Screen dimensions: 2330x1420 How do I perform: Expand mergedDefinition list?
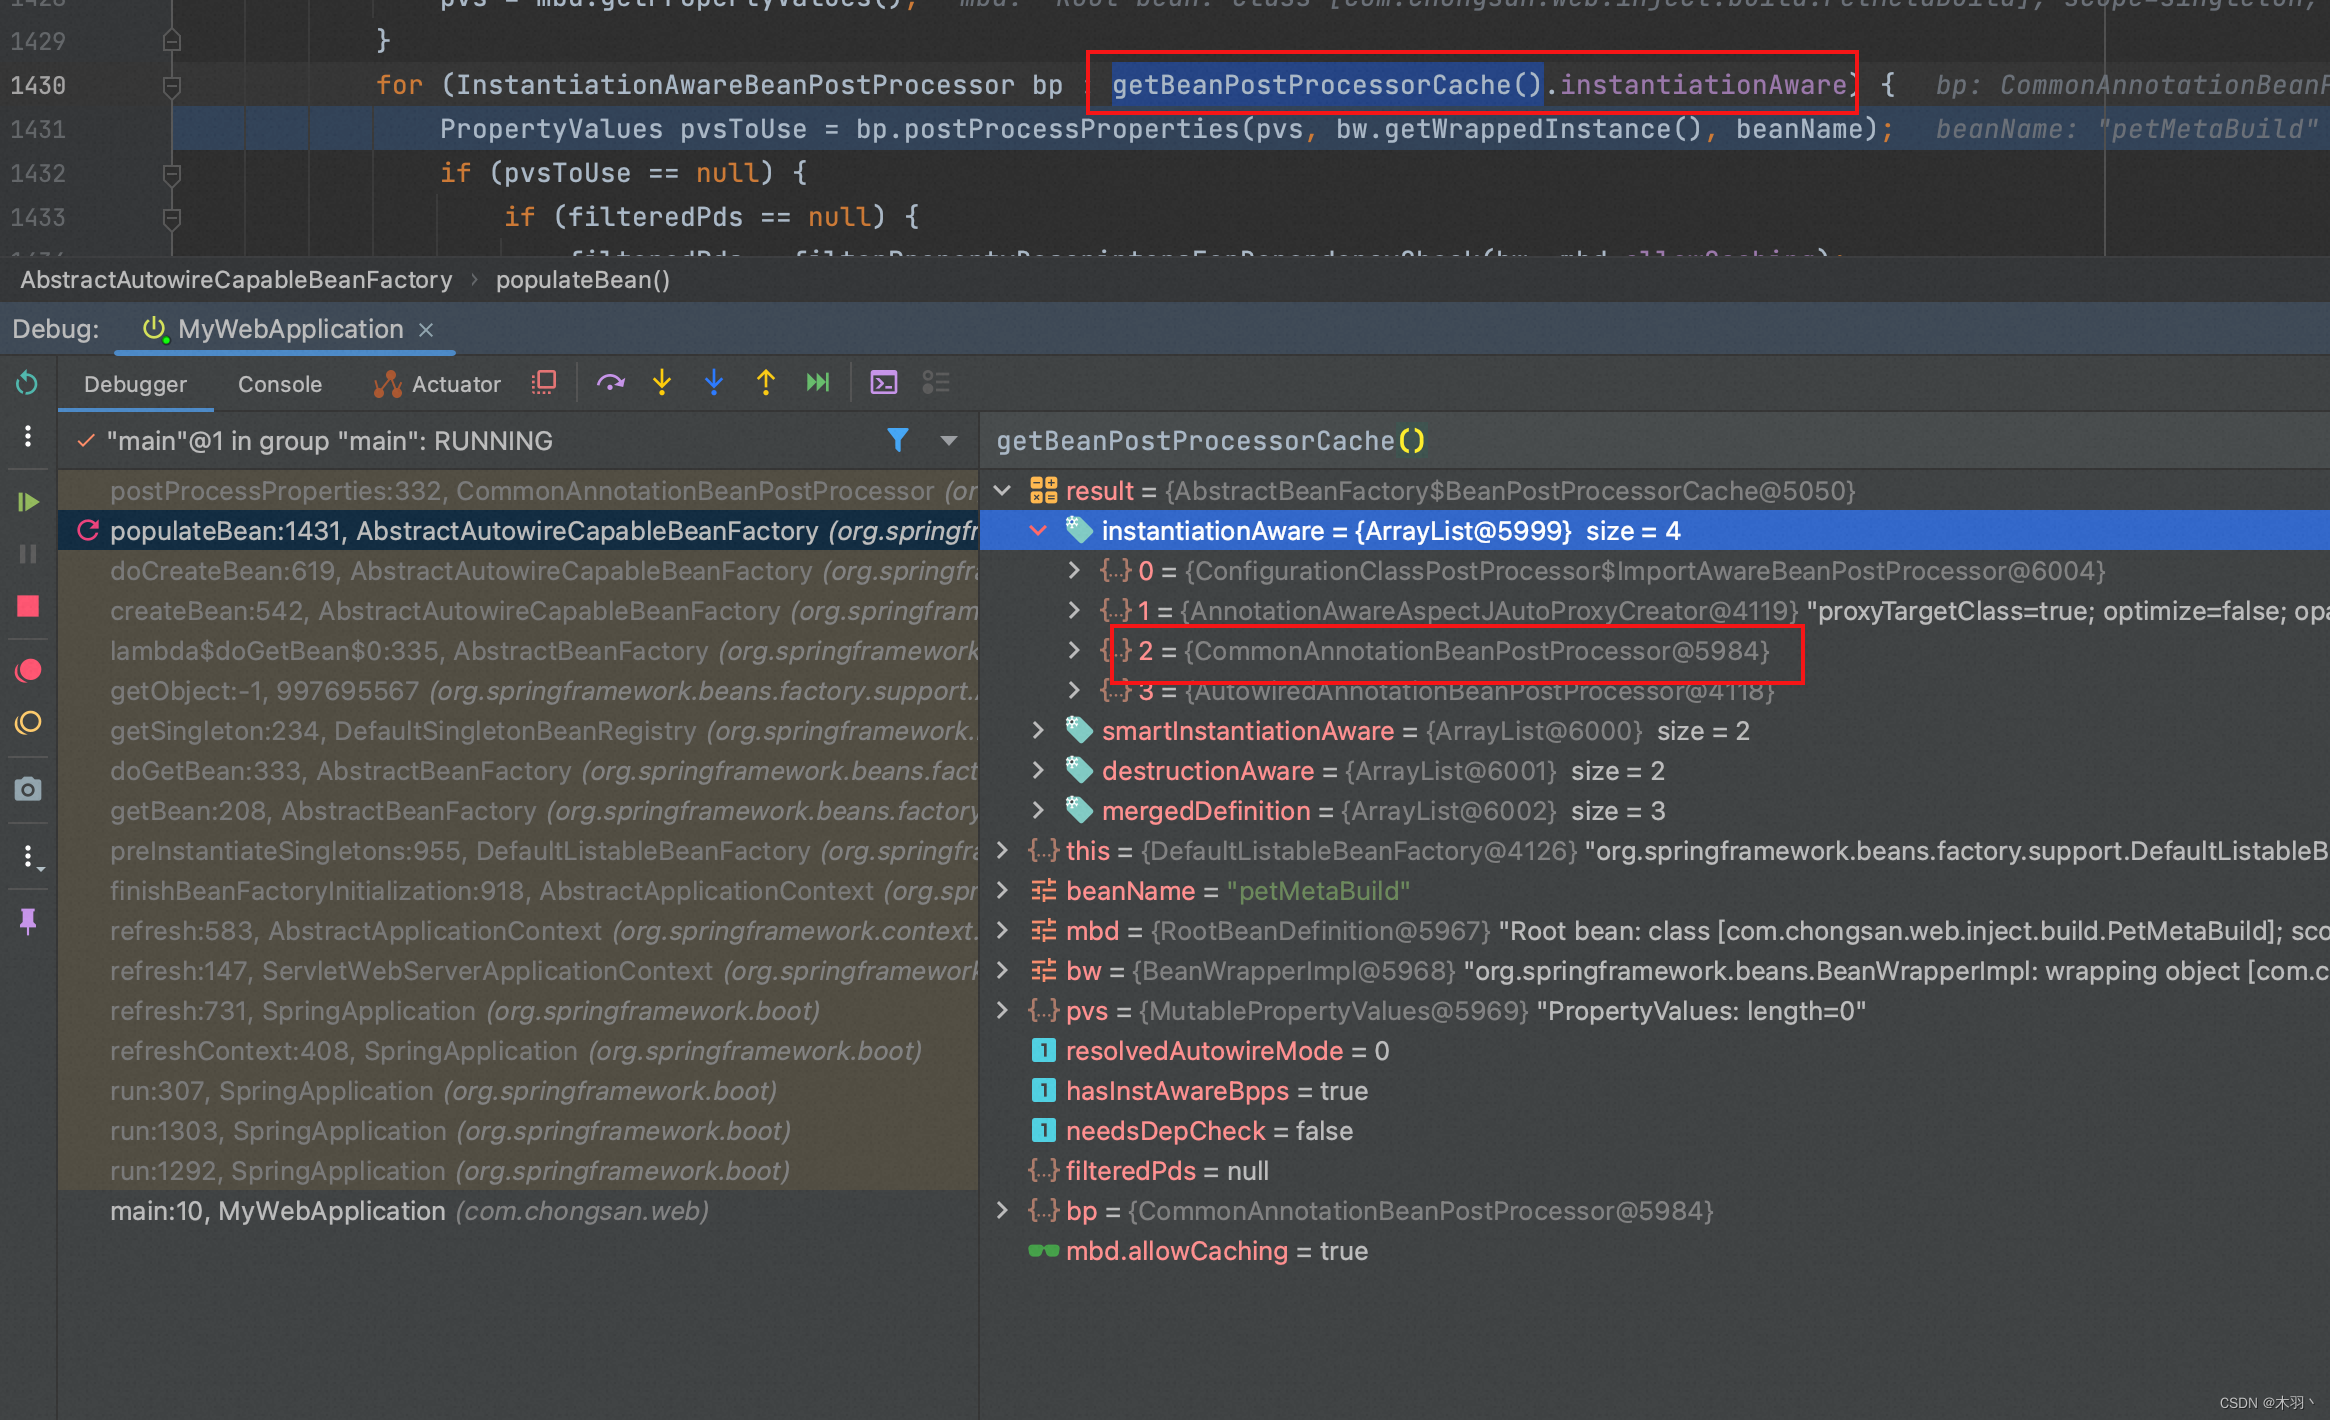pyautogui.click(x=1039, y=811)
